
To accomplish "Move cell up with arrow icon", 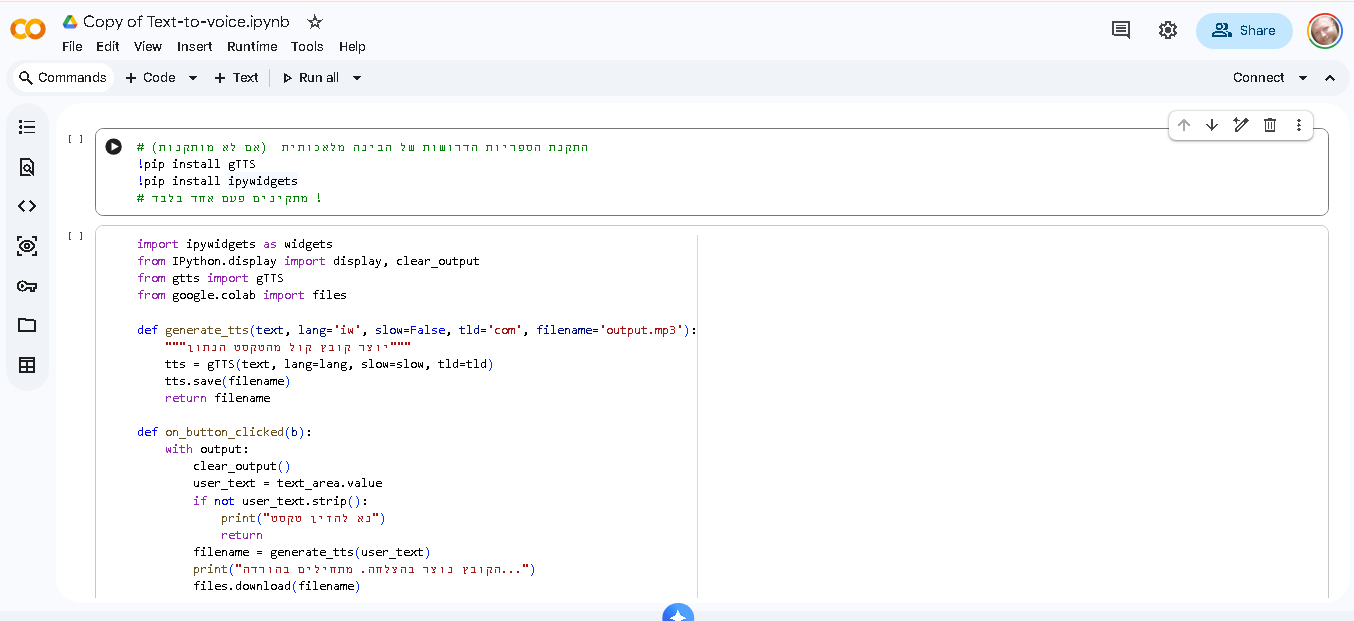I will [1183, 125].
